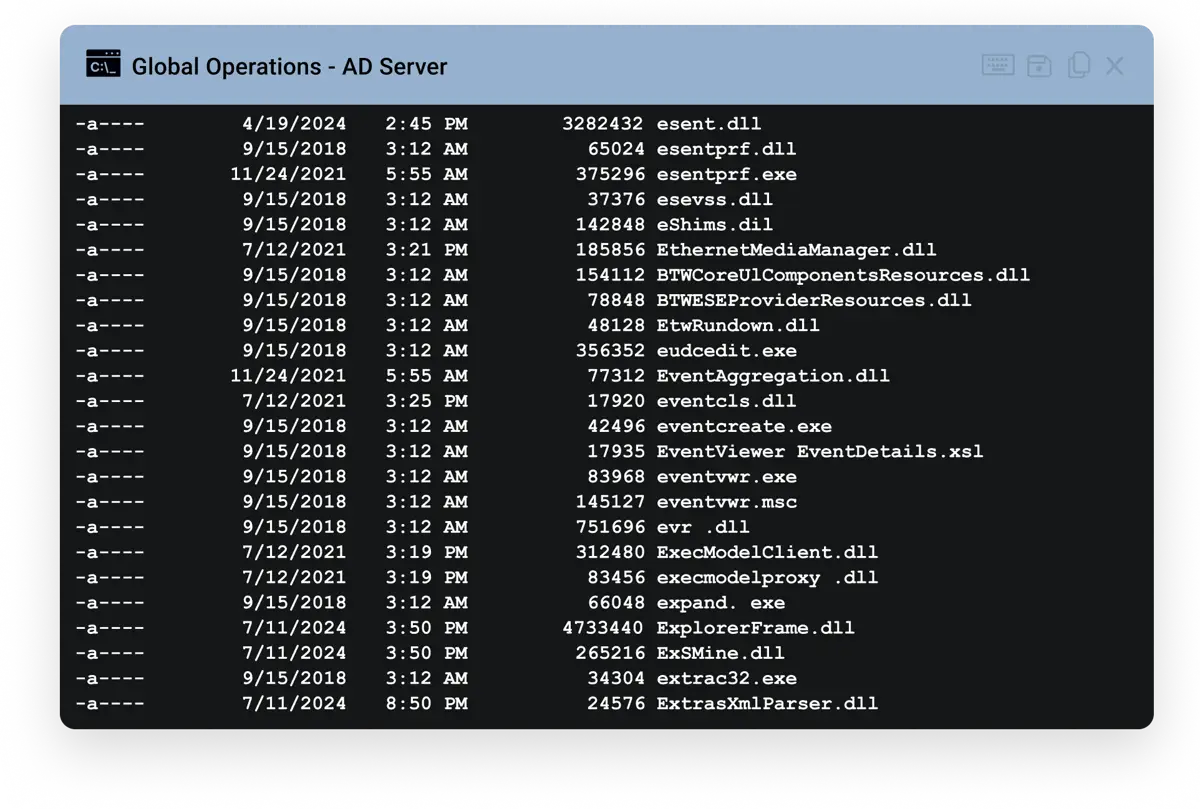Select EventAggregation.dll file name

[x=773, y=376]
